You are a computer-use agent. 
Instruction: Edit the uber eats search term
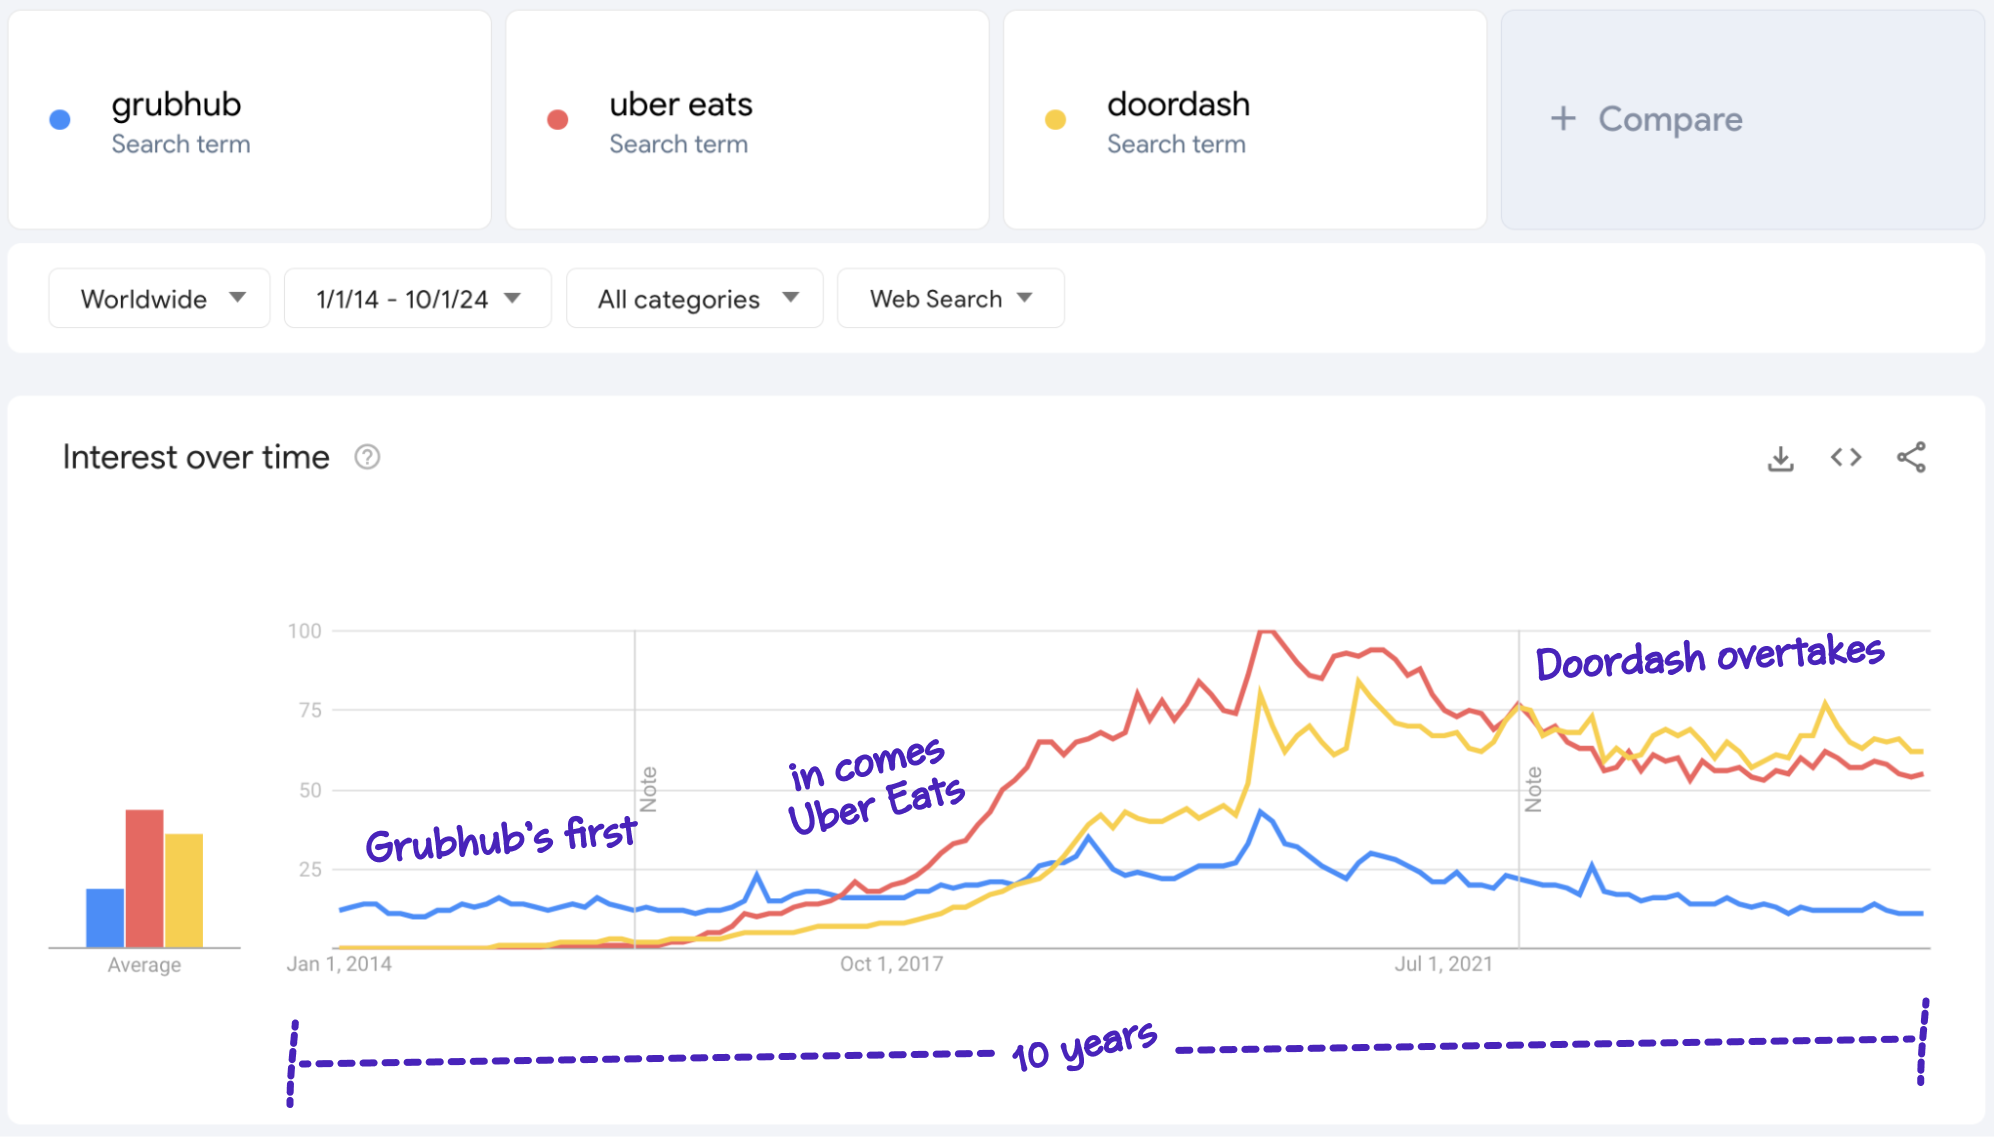click(681, 104)
